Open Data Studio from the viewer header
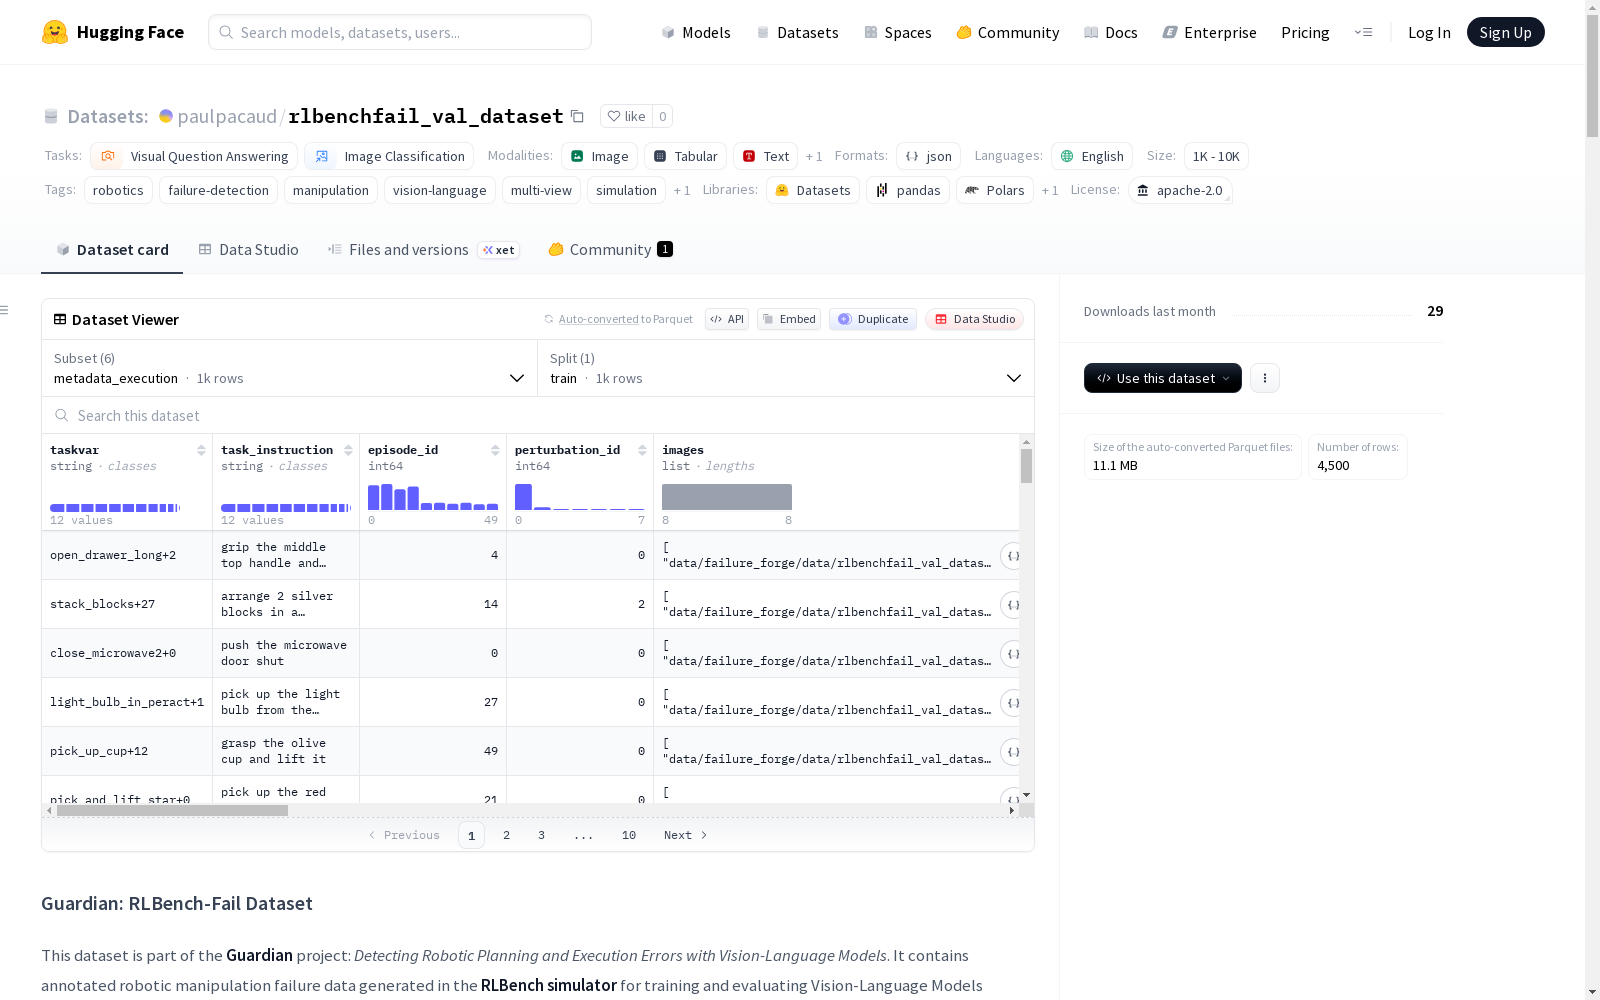The image size is (1600, 1000). (x=974, y=319)
